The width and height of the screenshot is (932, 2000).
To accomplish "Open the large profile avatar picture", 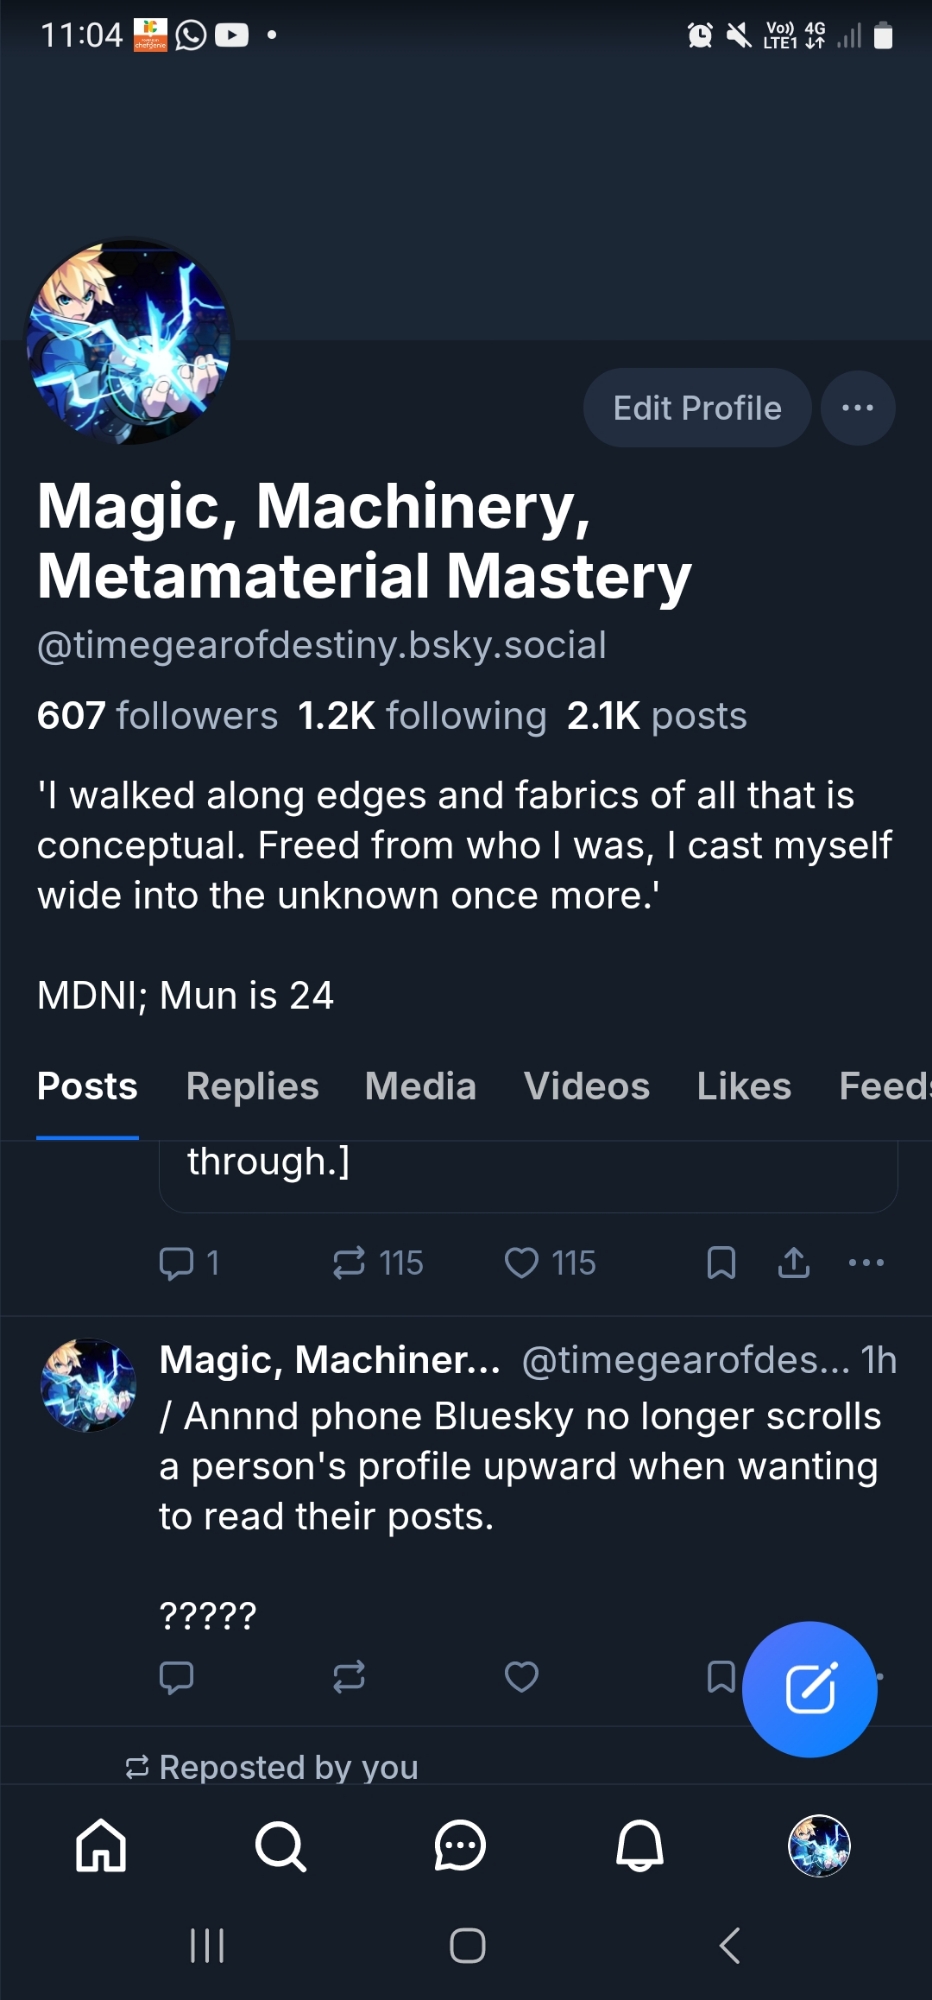I will (130, 343).
